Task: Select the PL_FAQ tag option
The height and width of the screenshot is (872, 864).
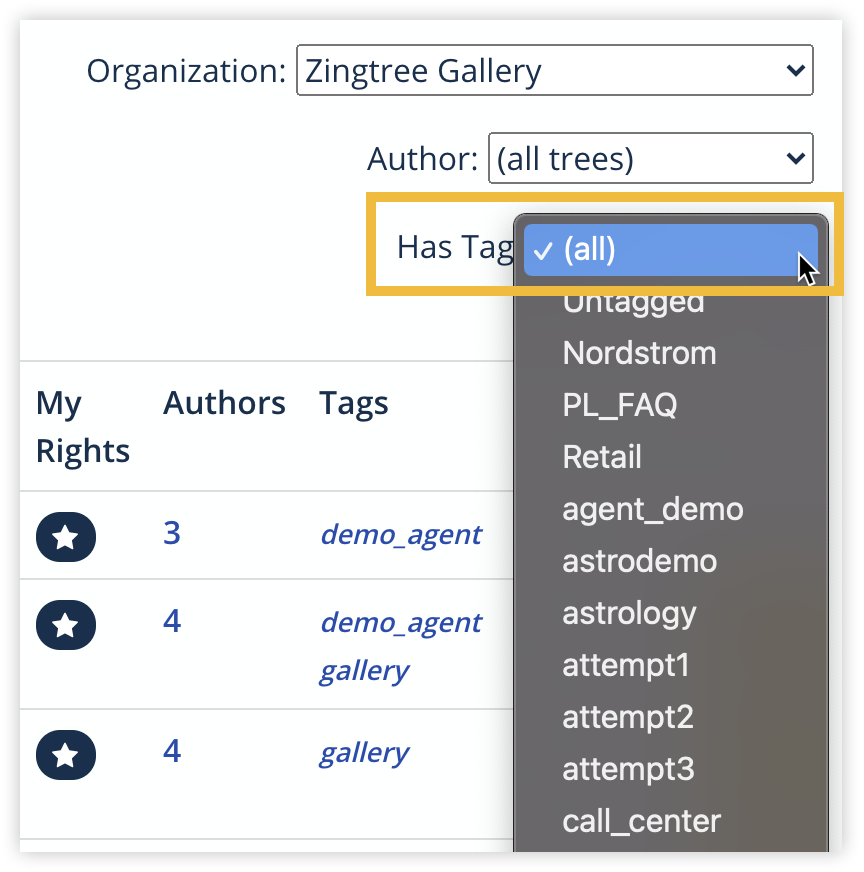Action: 620,405
